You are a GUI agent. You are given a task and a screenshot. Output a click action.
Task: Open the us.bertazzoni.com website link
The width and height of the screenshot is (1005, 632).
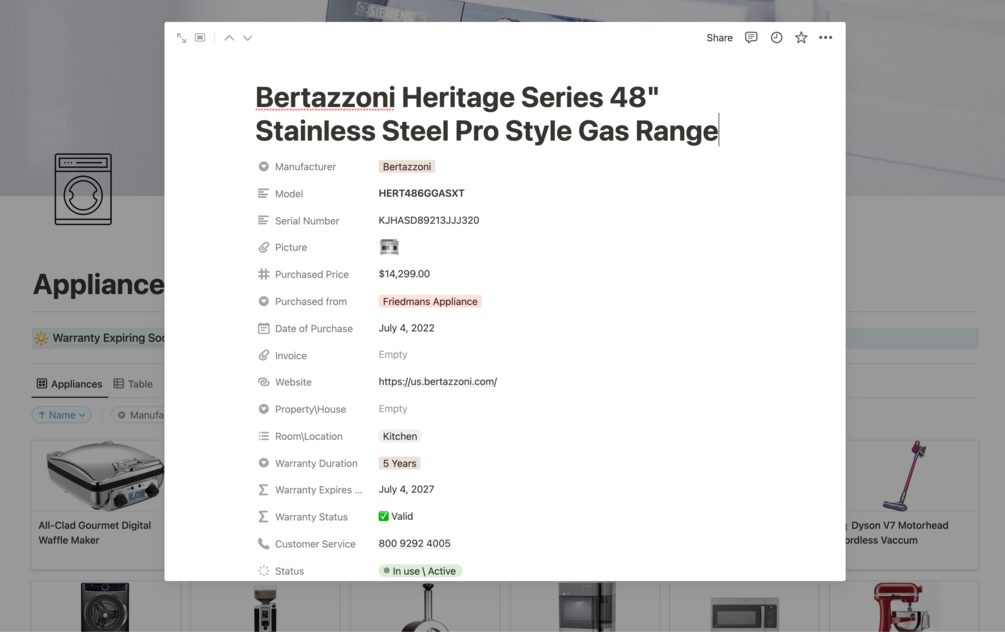point(437,382)
